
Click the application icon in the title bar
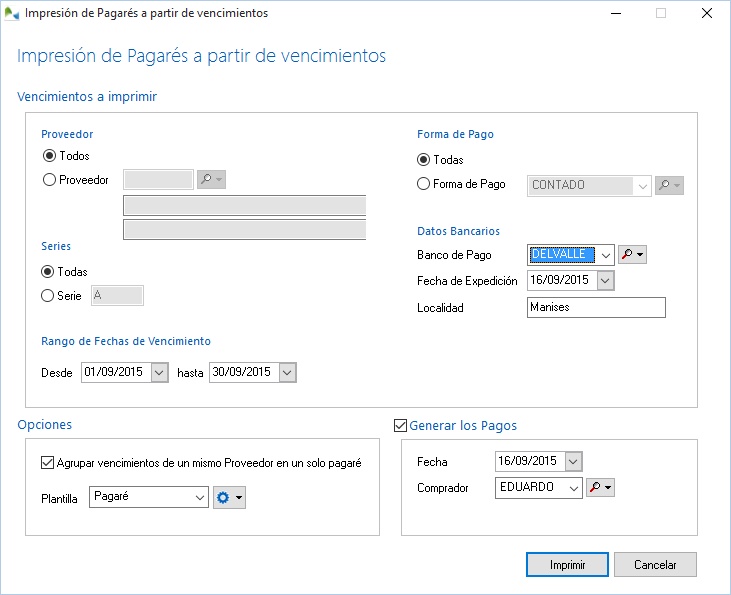(11, 14)
